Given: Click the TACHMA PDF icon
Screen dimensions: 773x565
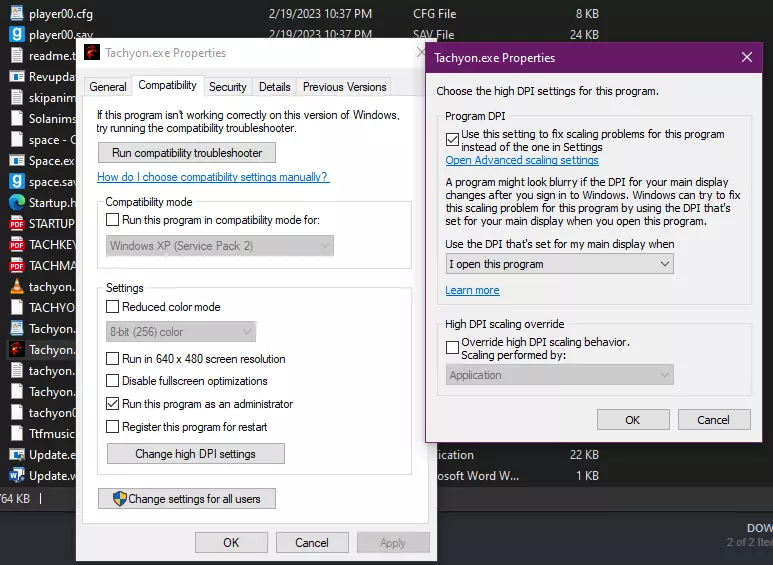Looking at the screenshot, I should [x=17, y=265].
